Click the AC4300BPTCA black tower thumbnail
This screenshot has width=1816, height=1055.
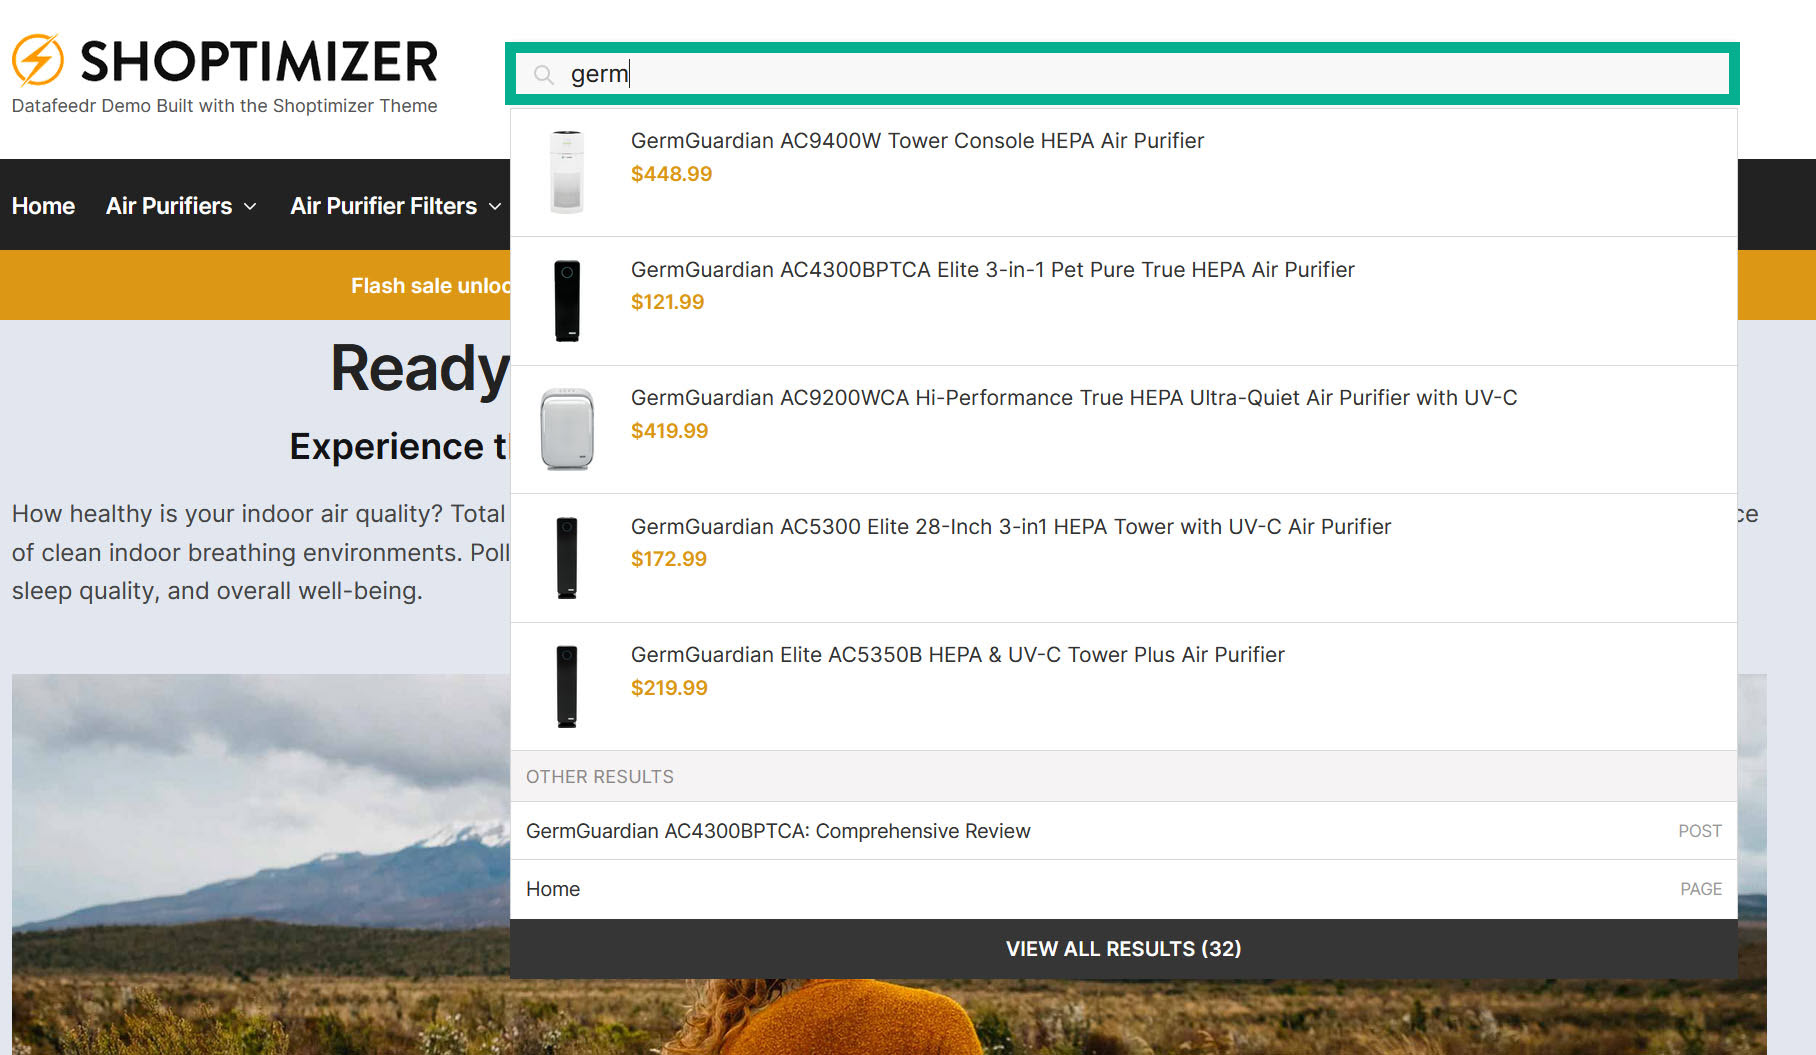[x=567, y=301]
